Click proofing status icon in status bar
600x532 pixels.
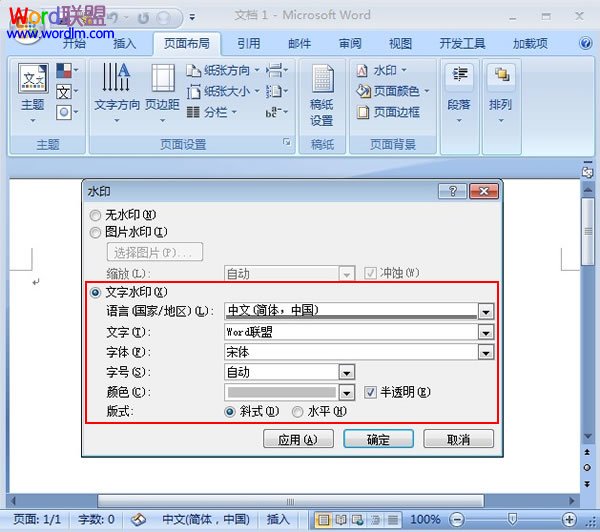(139, 520)
